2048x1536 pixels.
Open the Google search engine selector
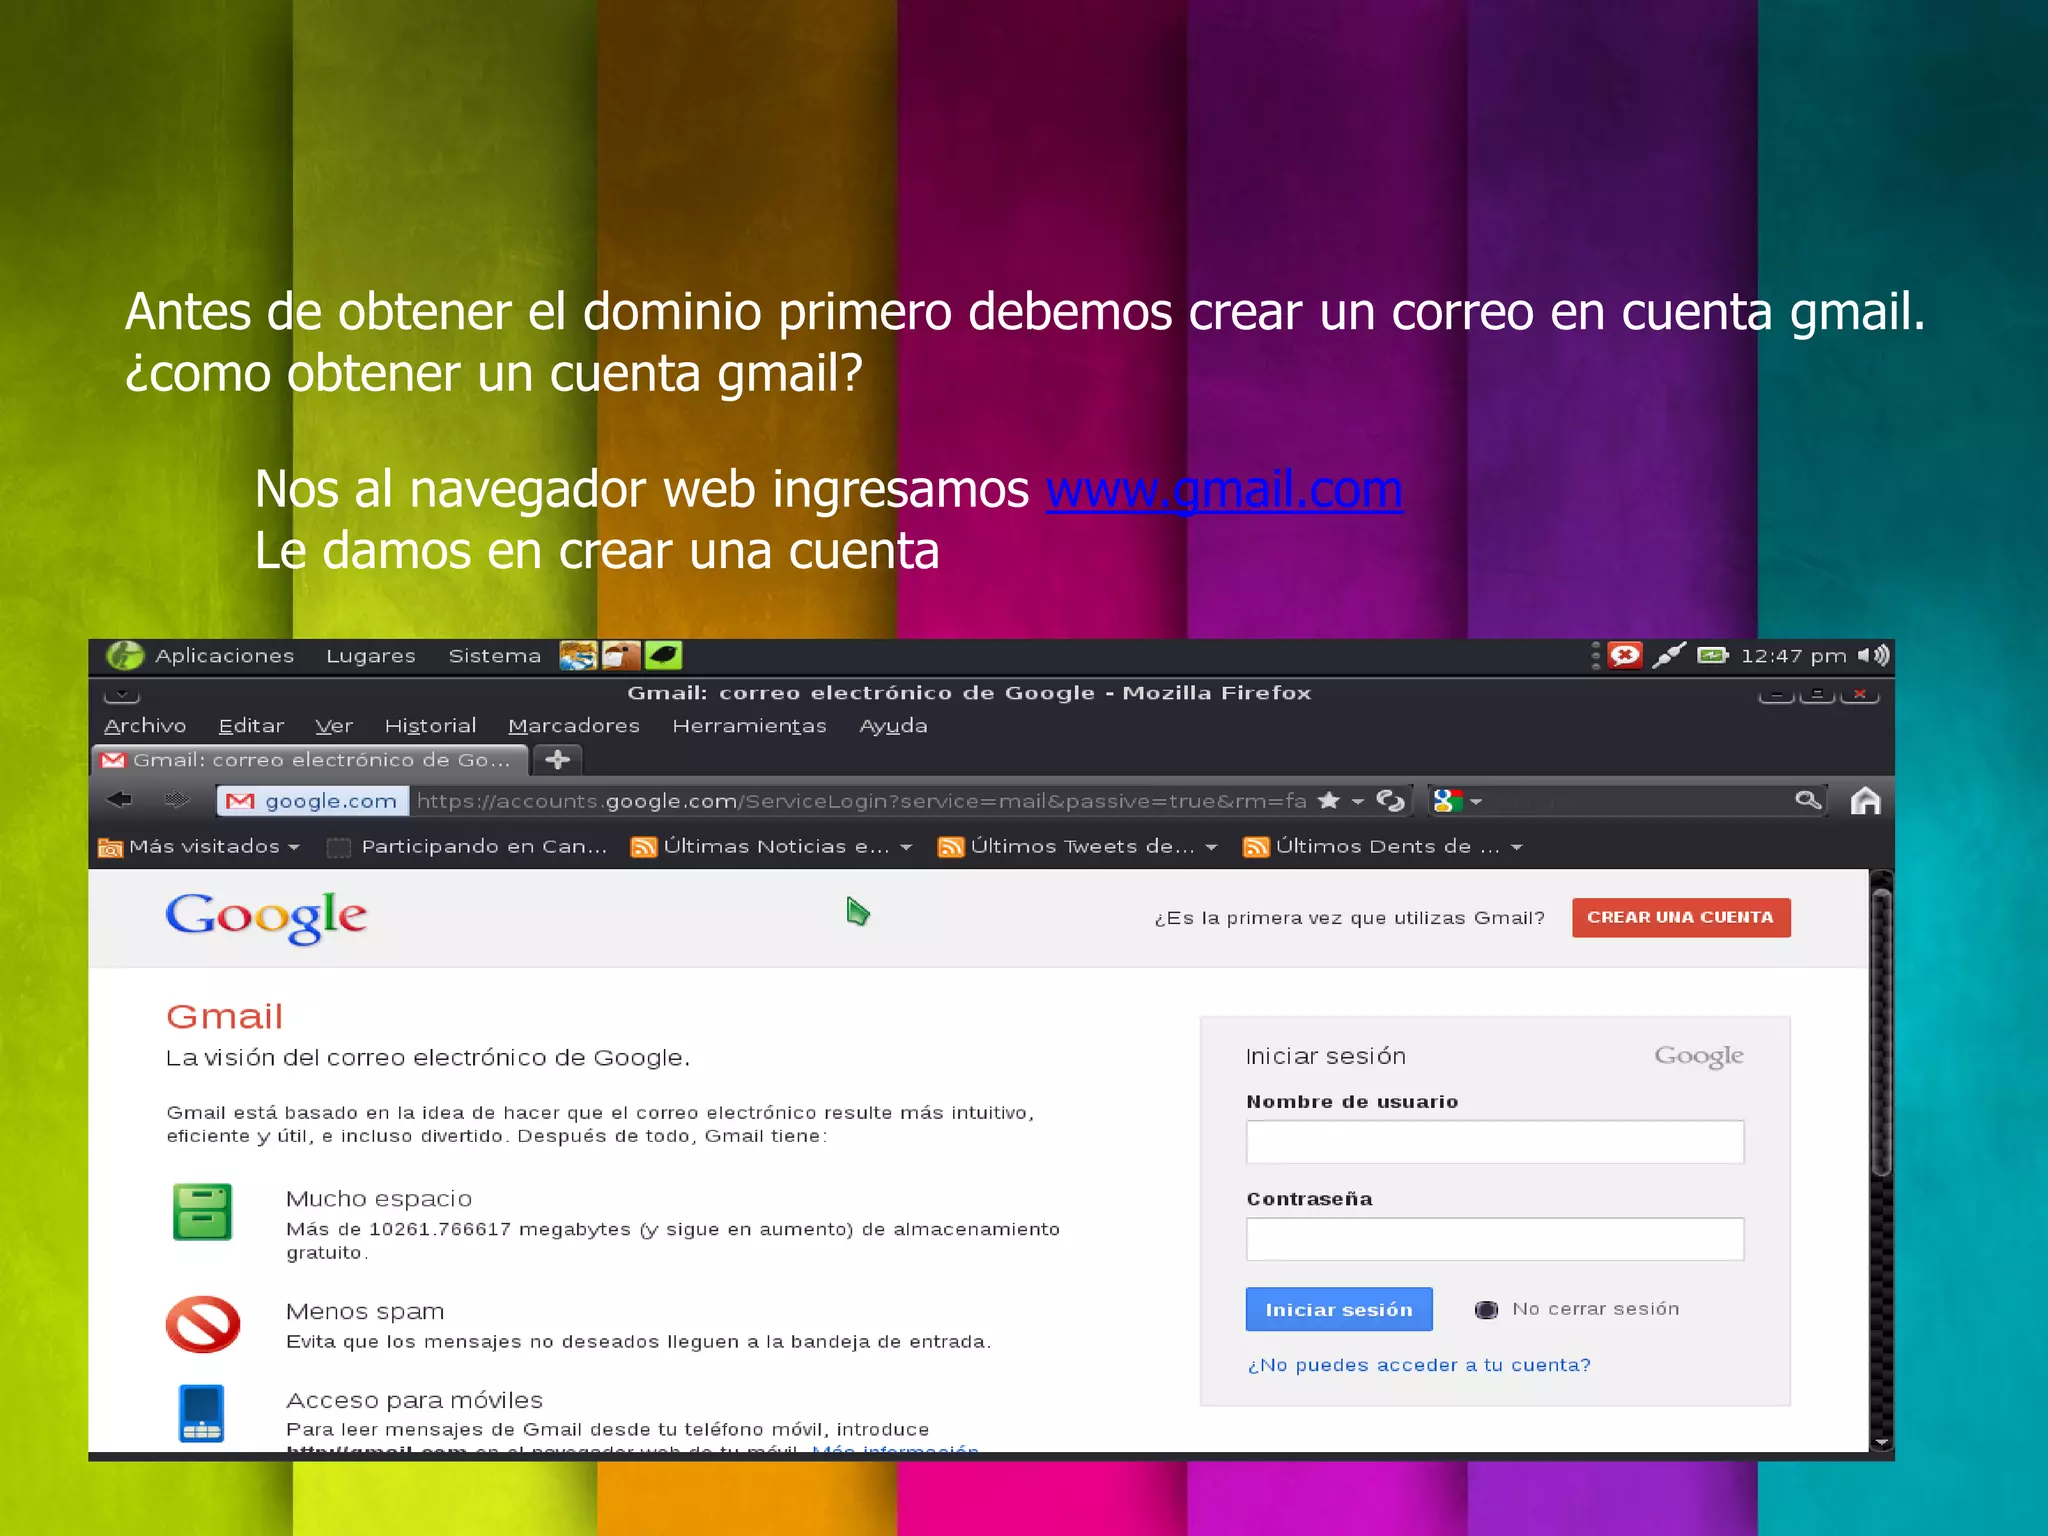[1456, 801]
